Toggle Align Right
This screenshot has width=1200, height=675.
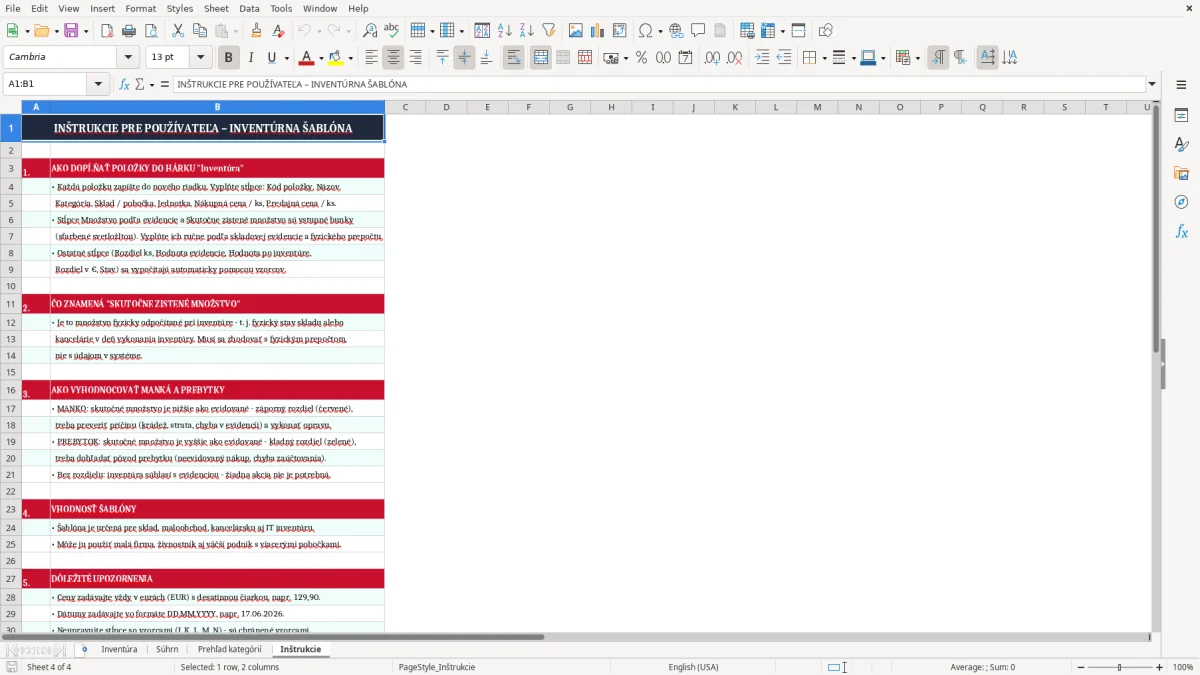[x=415, y=58]
